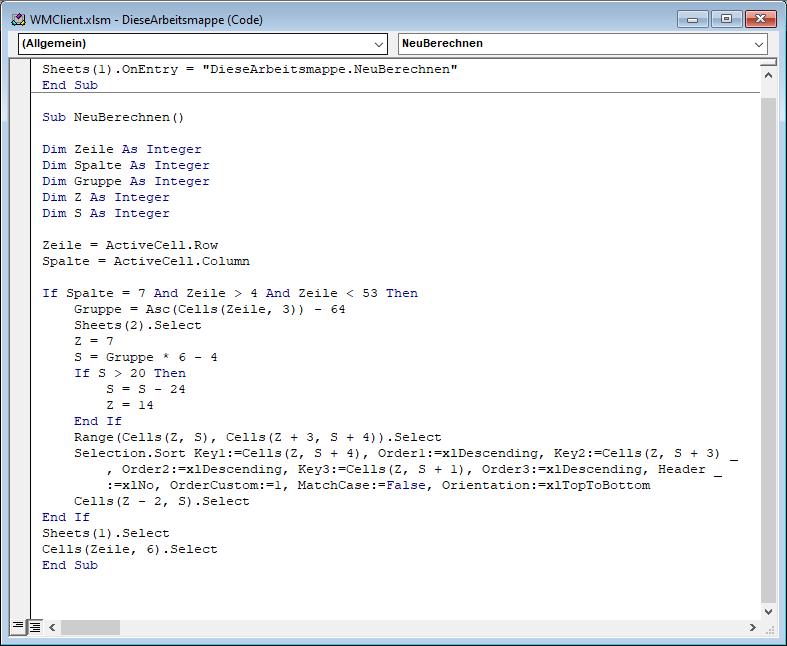
Task: Click the 'Range(Cells(Z, S)' select line
Action: point(258,438)
